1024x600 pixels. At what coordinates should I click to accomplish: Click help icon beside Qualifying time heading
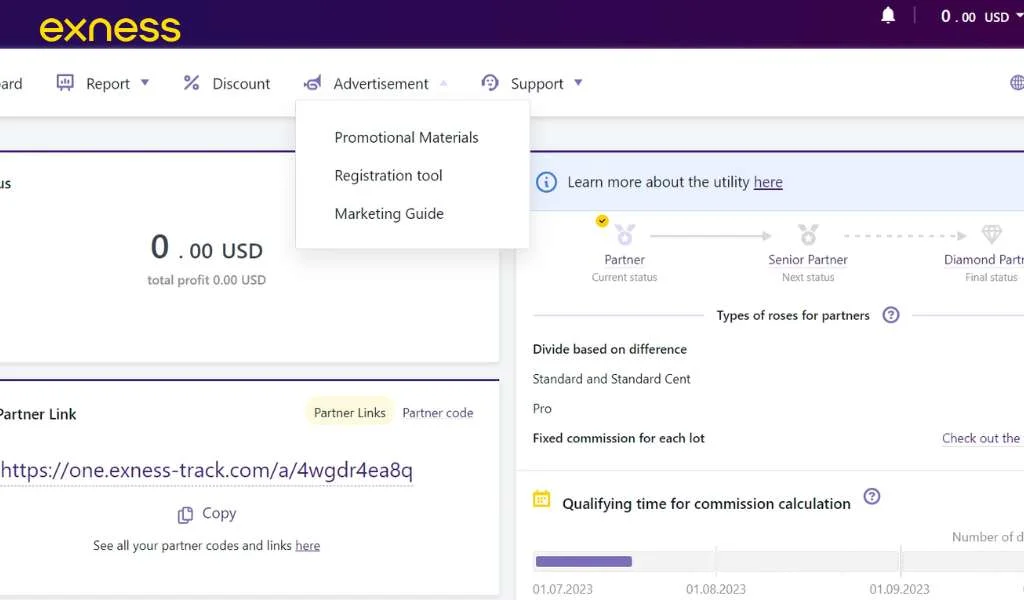tap(872, 497)
